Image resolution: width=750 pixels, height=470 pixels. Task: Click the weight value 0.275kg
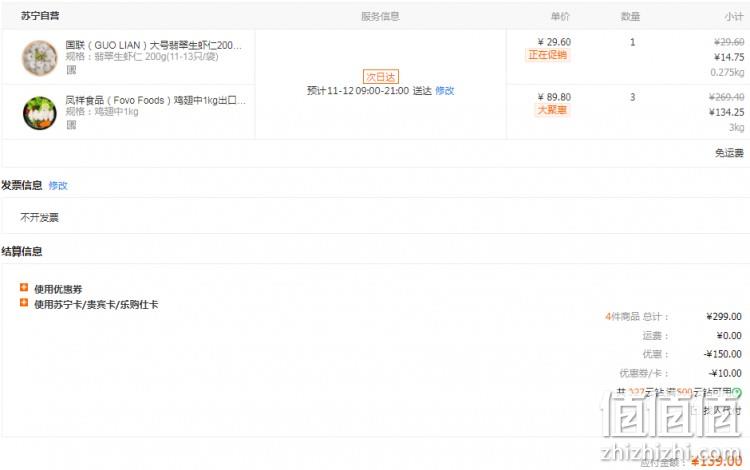[727, 72]
